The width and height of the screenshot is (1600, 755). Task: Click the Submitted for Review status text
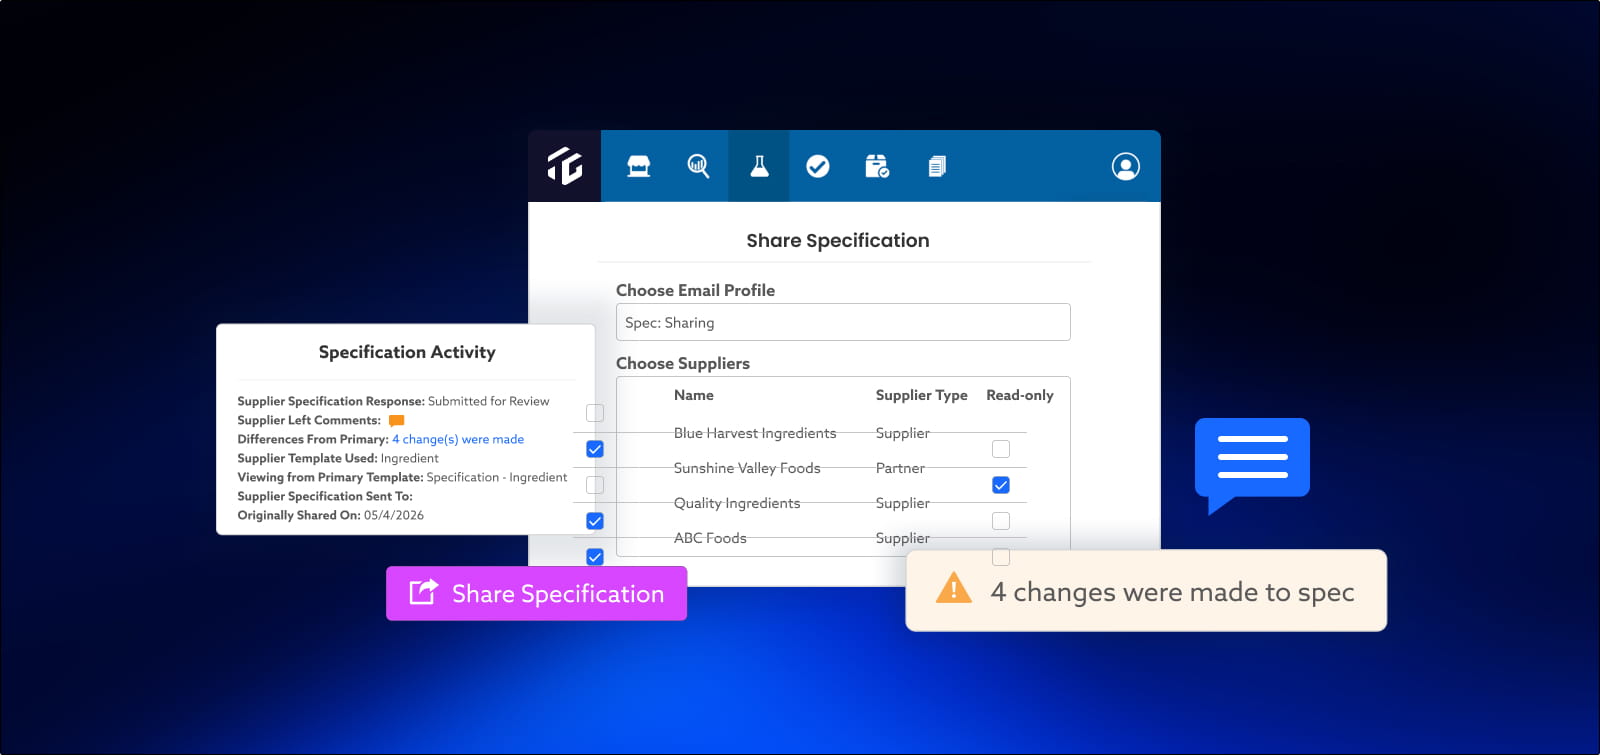pyautogui.click(x=489, y=401)
